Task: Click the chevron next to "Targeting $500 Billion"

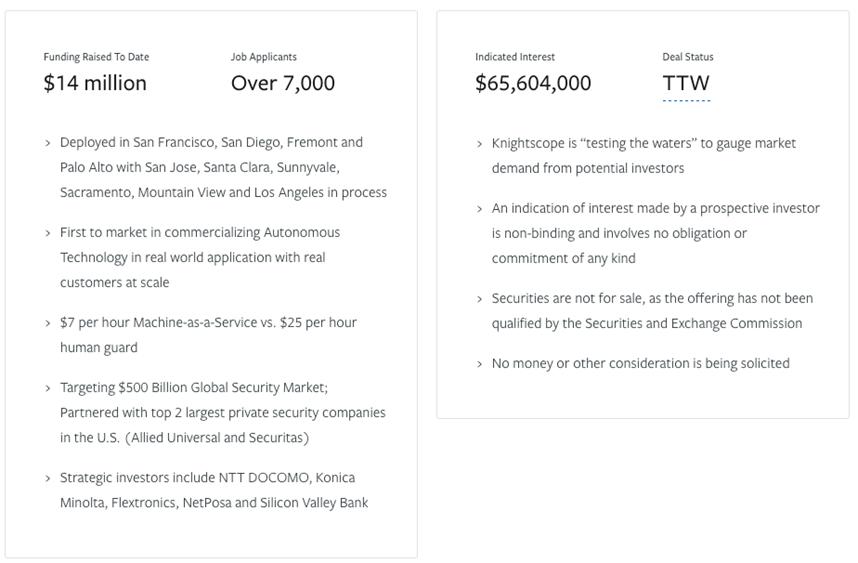Action: [48, 388]
